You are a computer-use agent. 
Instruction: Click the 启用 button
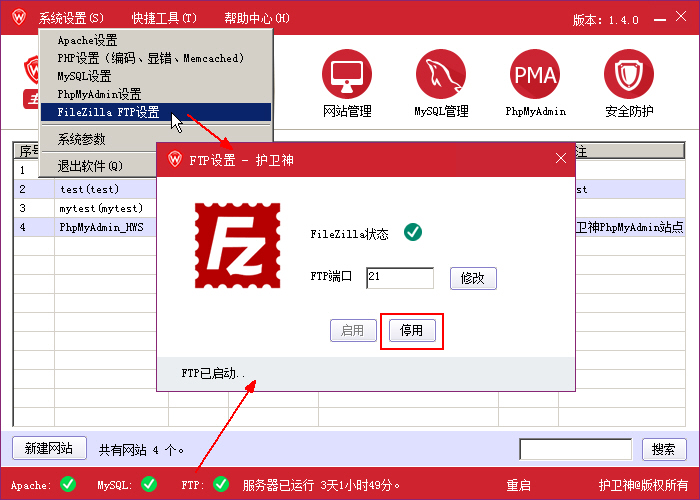coord(353,330)
